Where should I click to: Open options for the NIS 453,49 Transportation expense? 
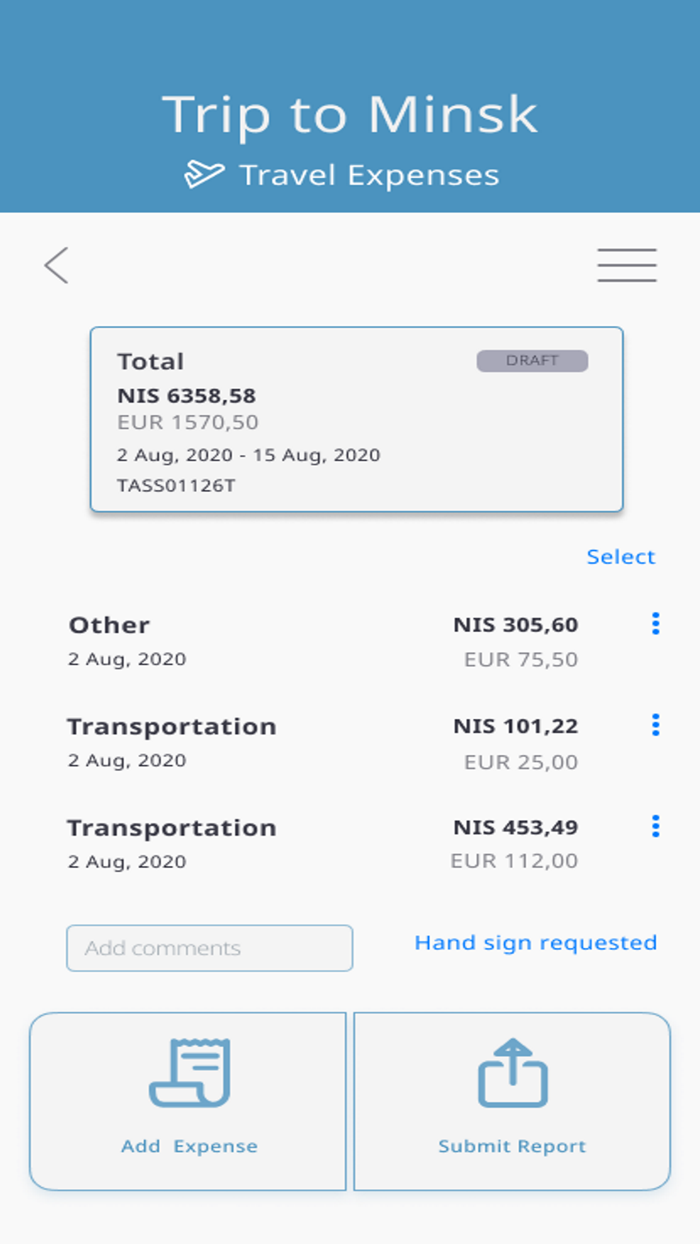(x=655, y=827)
